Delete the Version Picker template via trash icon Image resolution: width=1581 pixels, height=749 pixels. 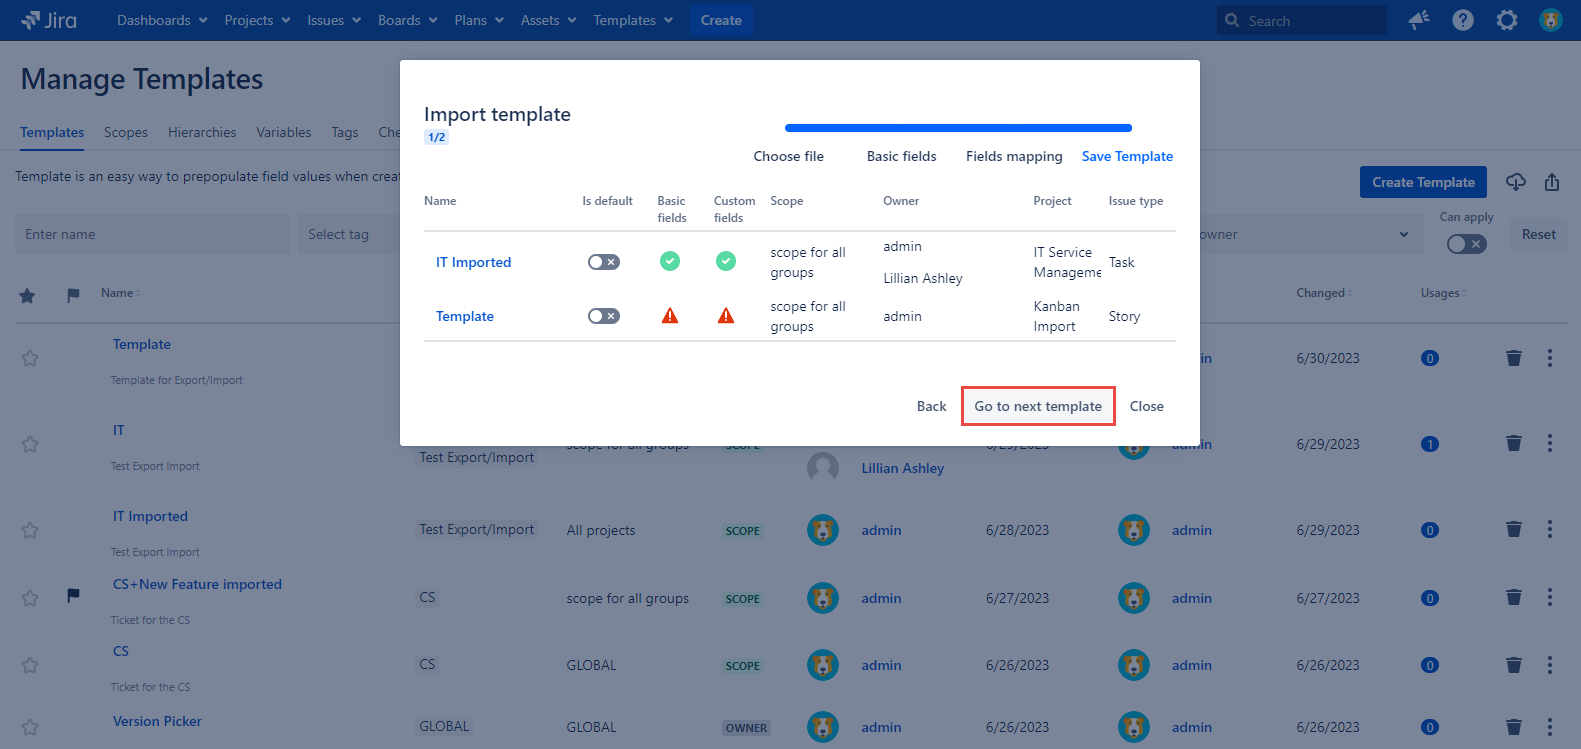click(1513, 727)
